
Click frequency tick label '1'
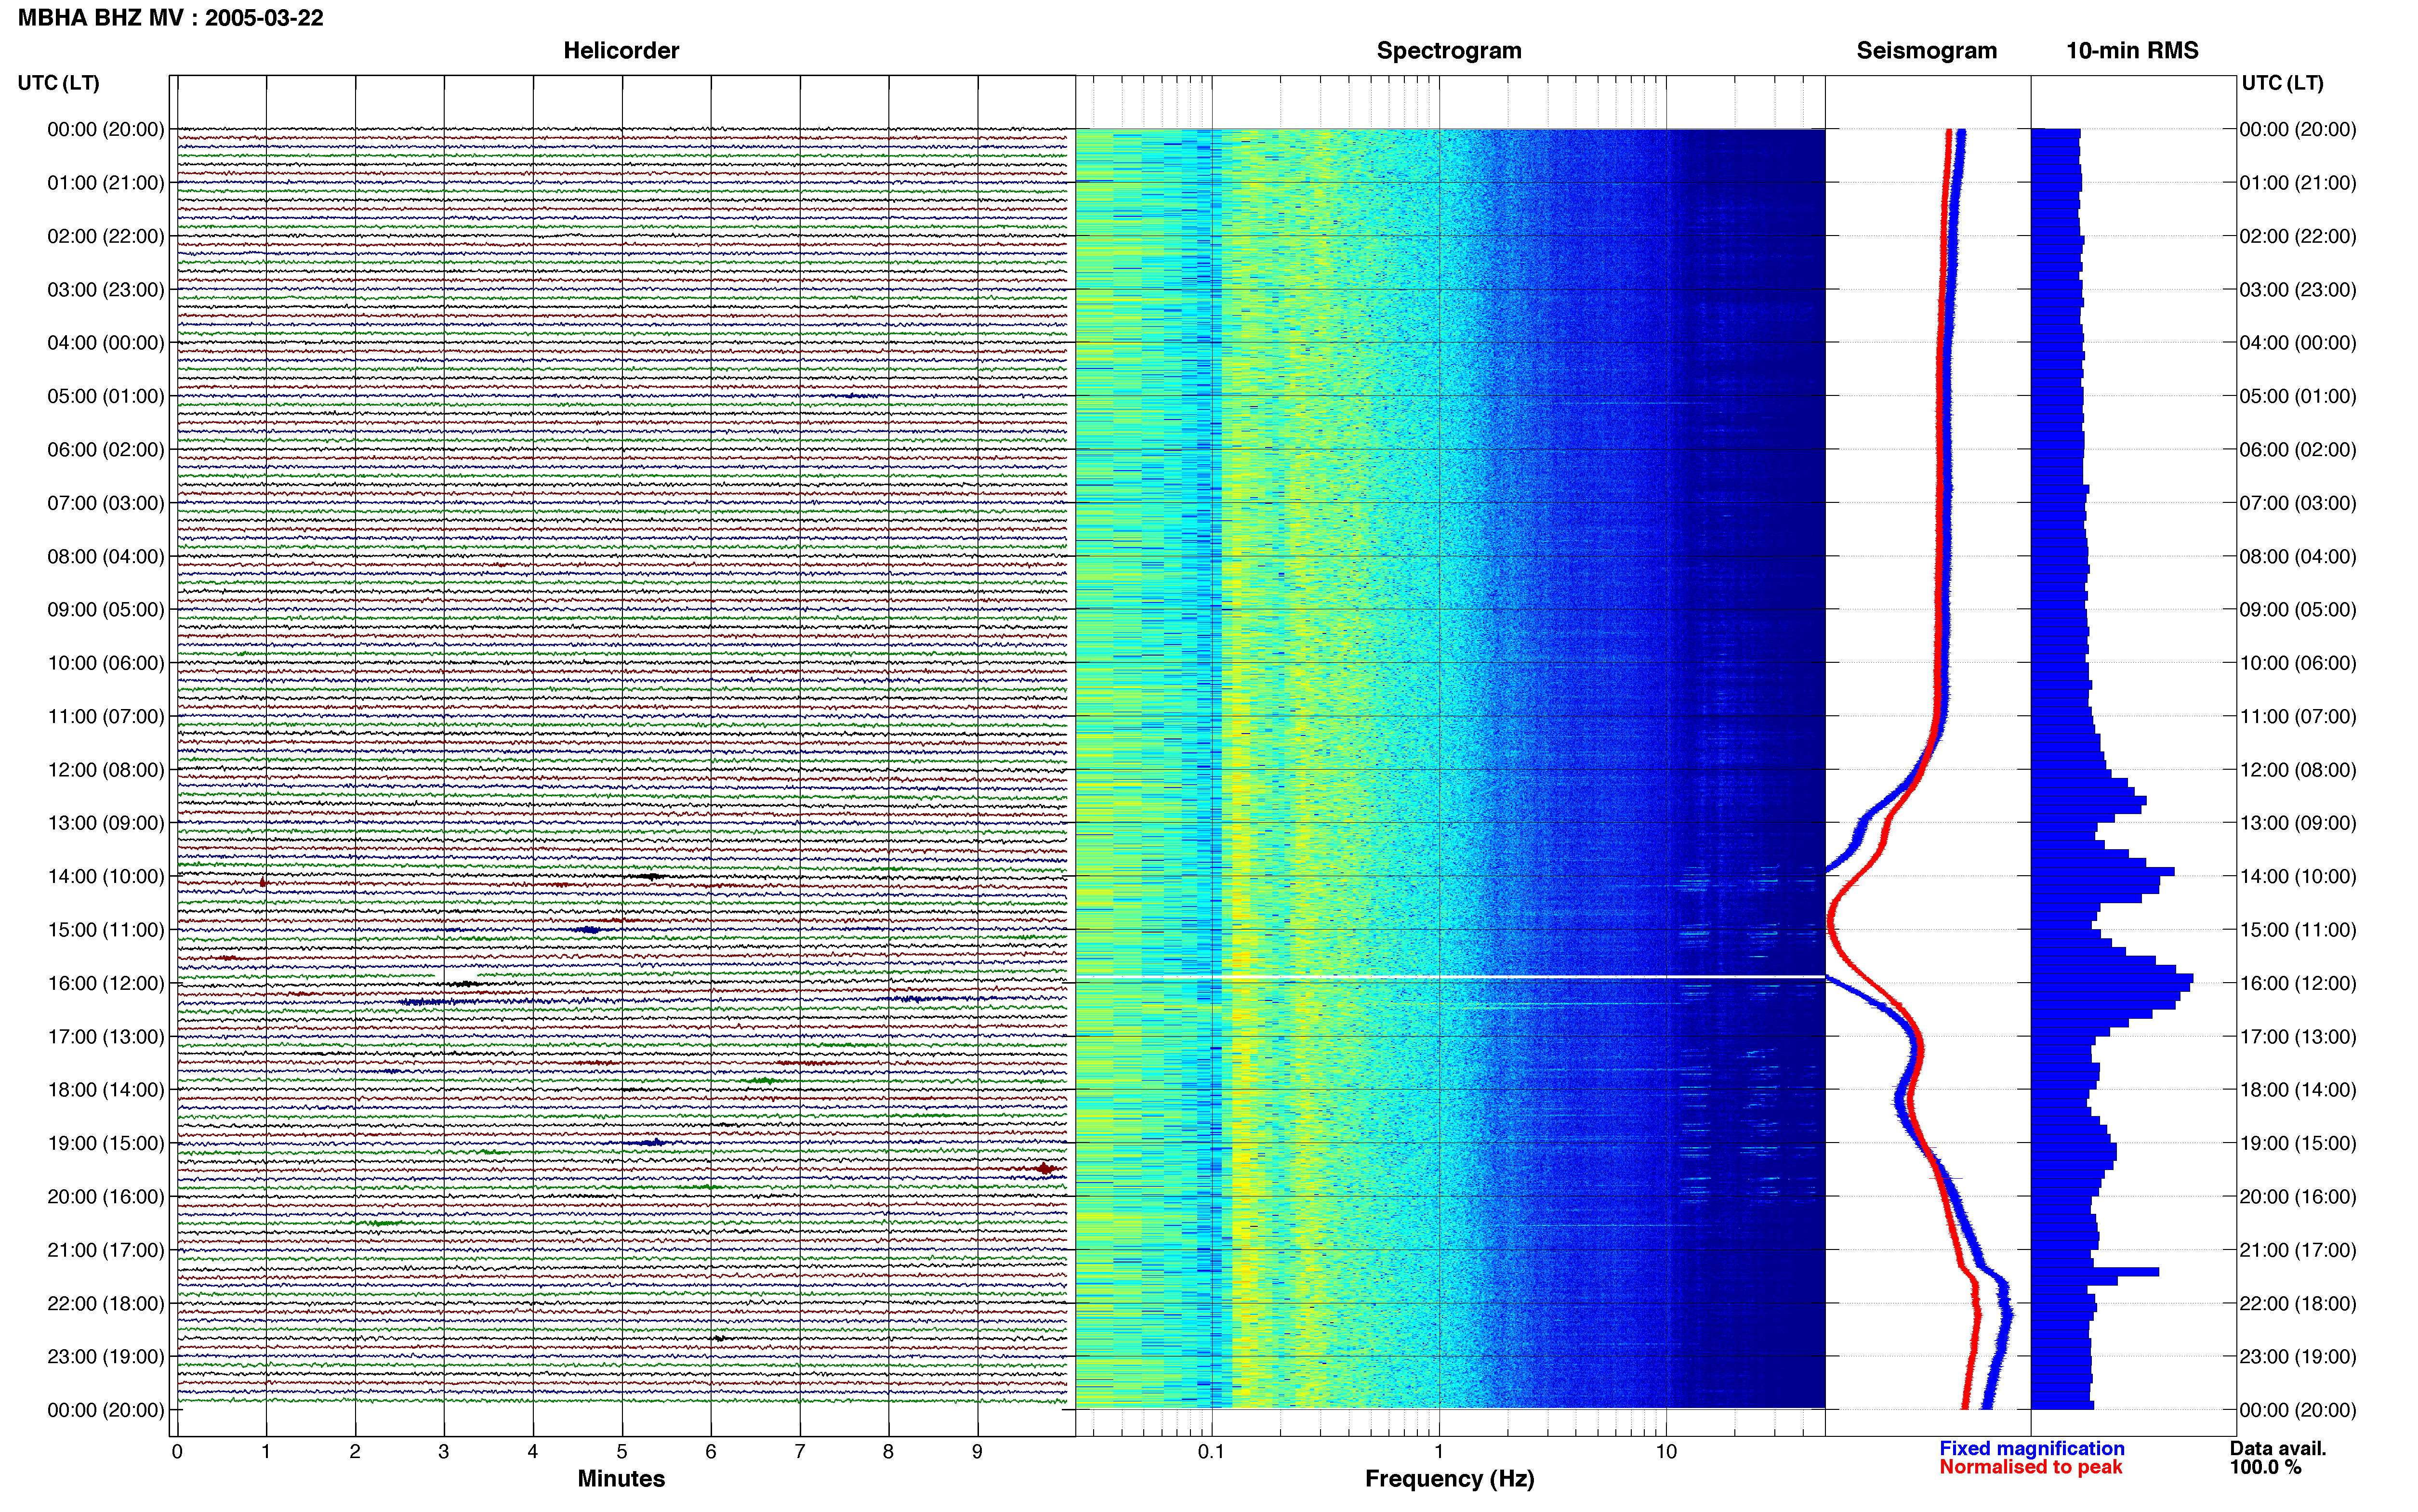(1439, 1452)
